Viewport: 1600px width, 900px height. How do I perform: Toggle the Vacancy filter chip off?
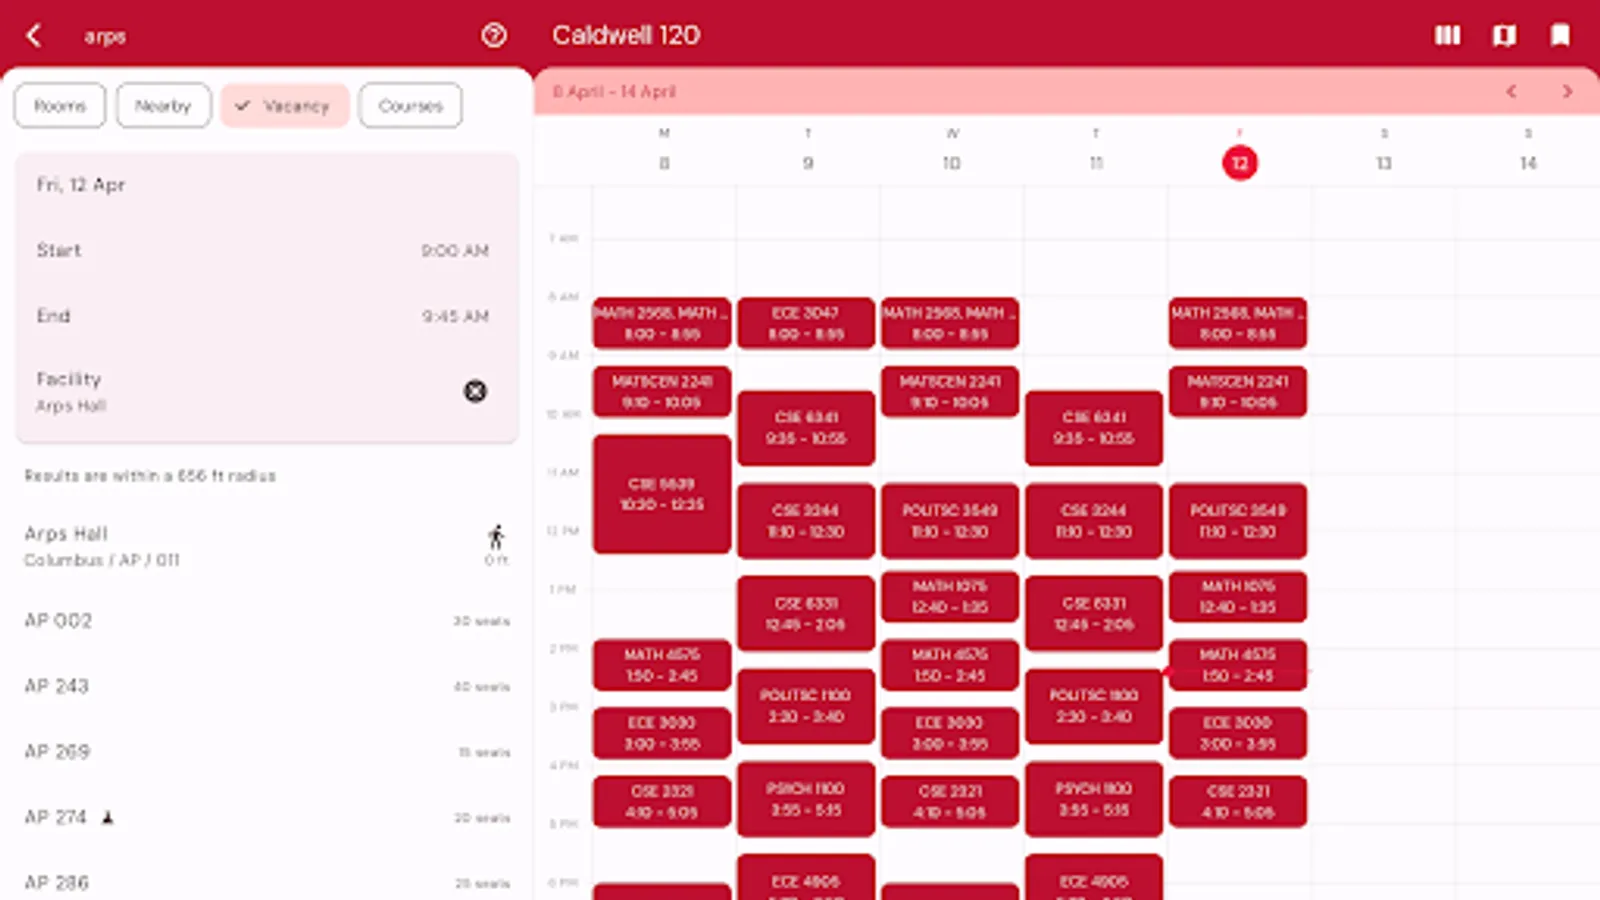[x=285, y=105]
